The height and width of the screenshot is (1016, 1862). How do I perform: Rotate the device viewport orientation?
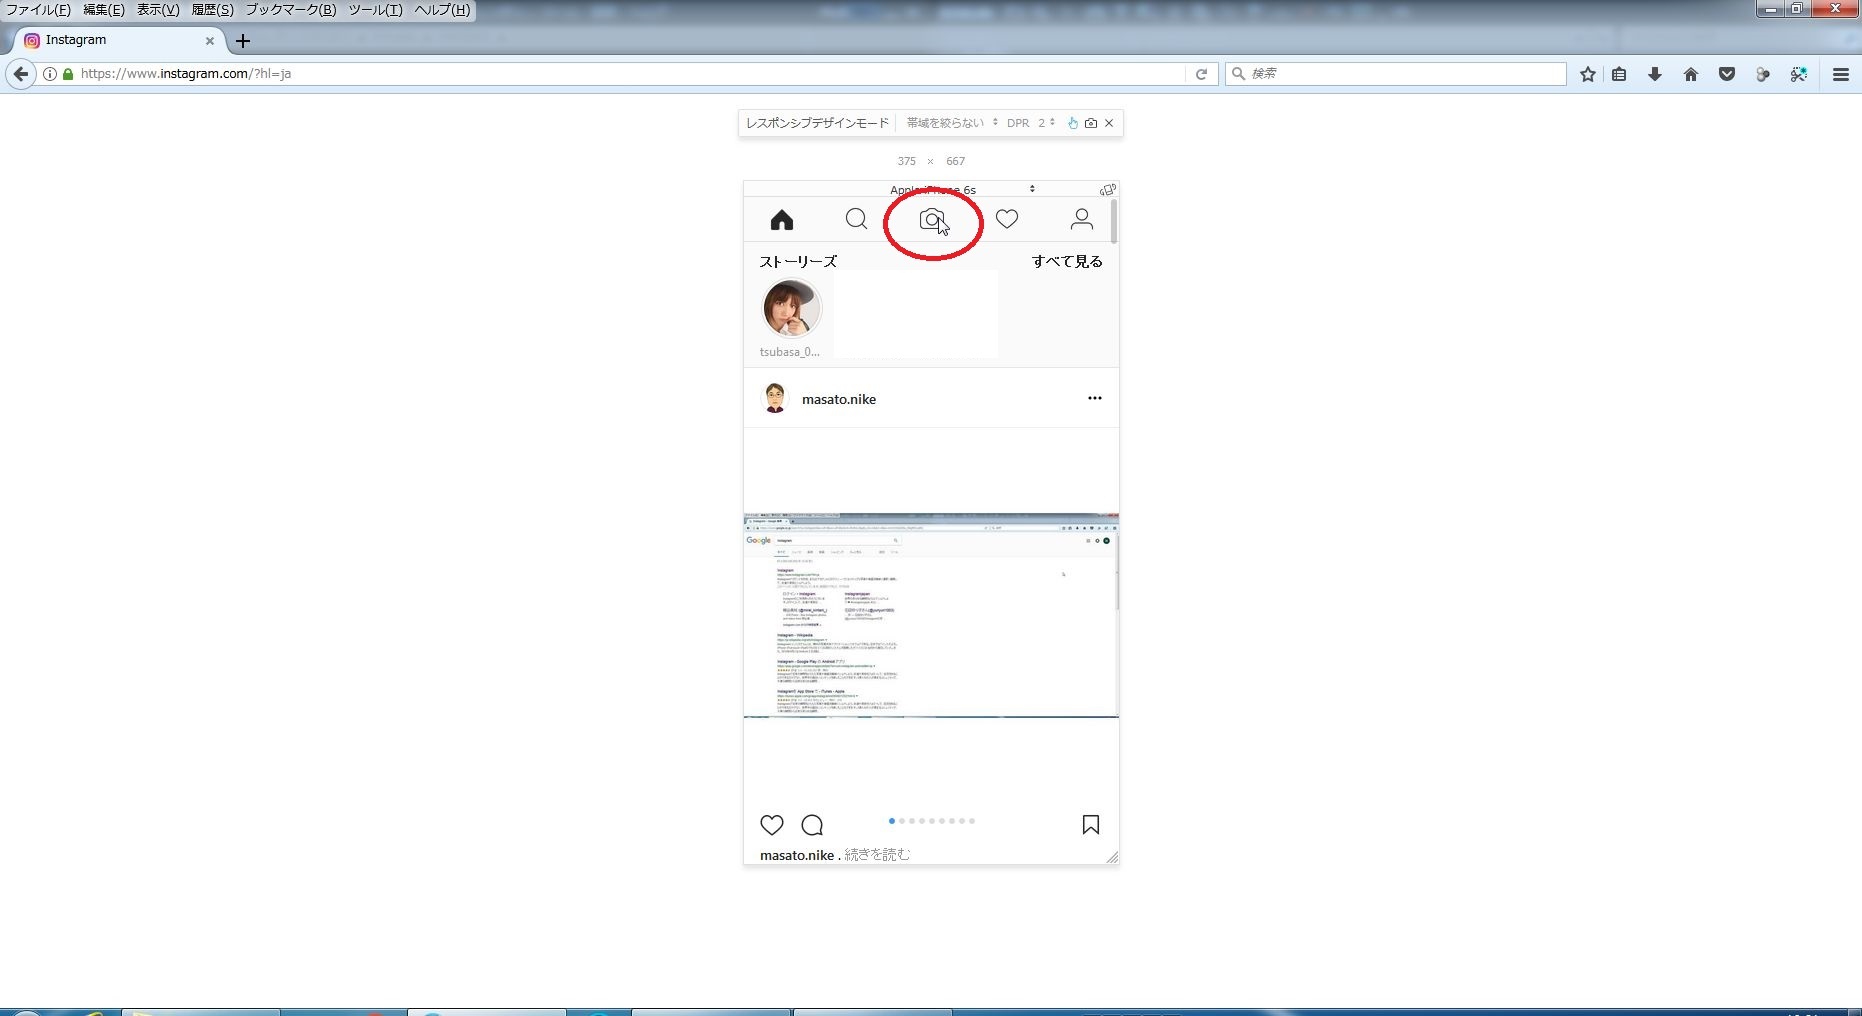(1108, 189)
